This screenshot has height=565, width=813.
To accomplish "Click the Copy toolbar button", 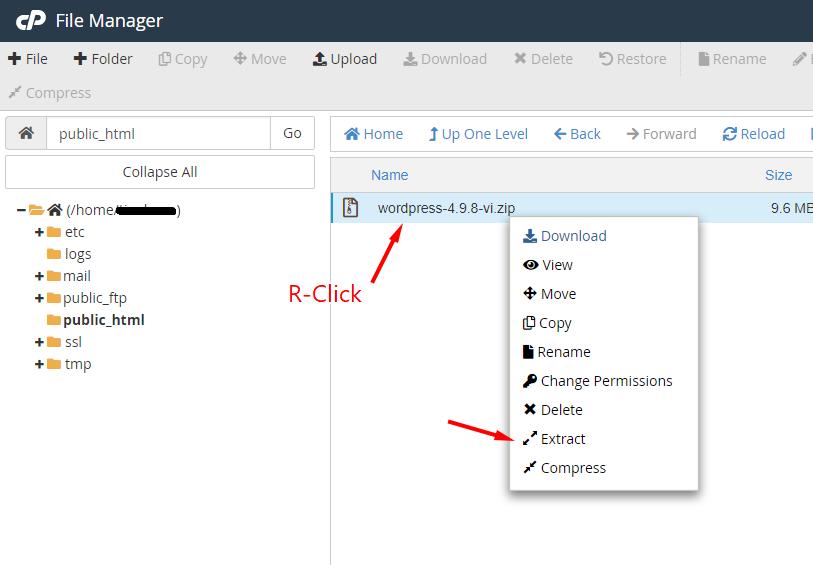I will tap(183, 59).
